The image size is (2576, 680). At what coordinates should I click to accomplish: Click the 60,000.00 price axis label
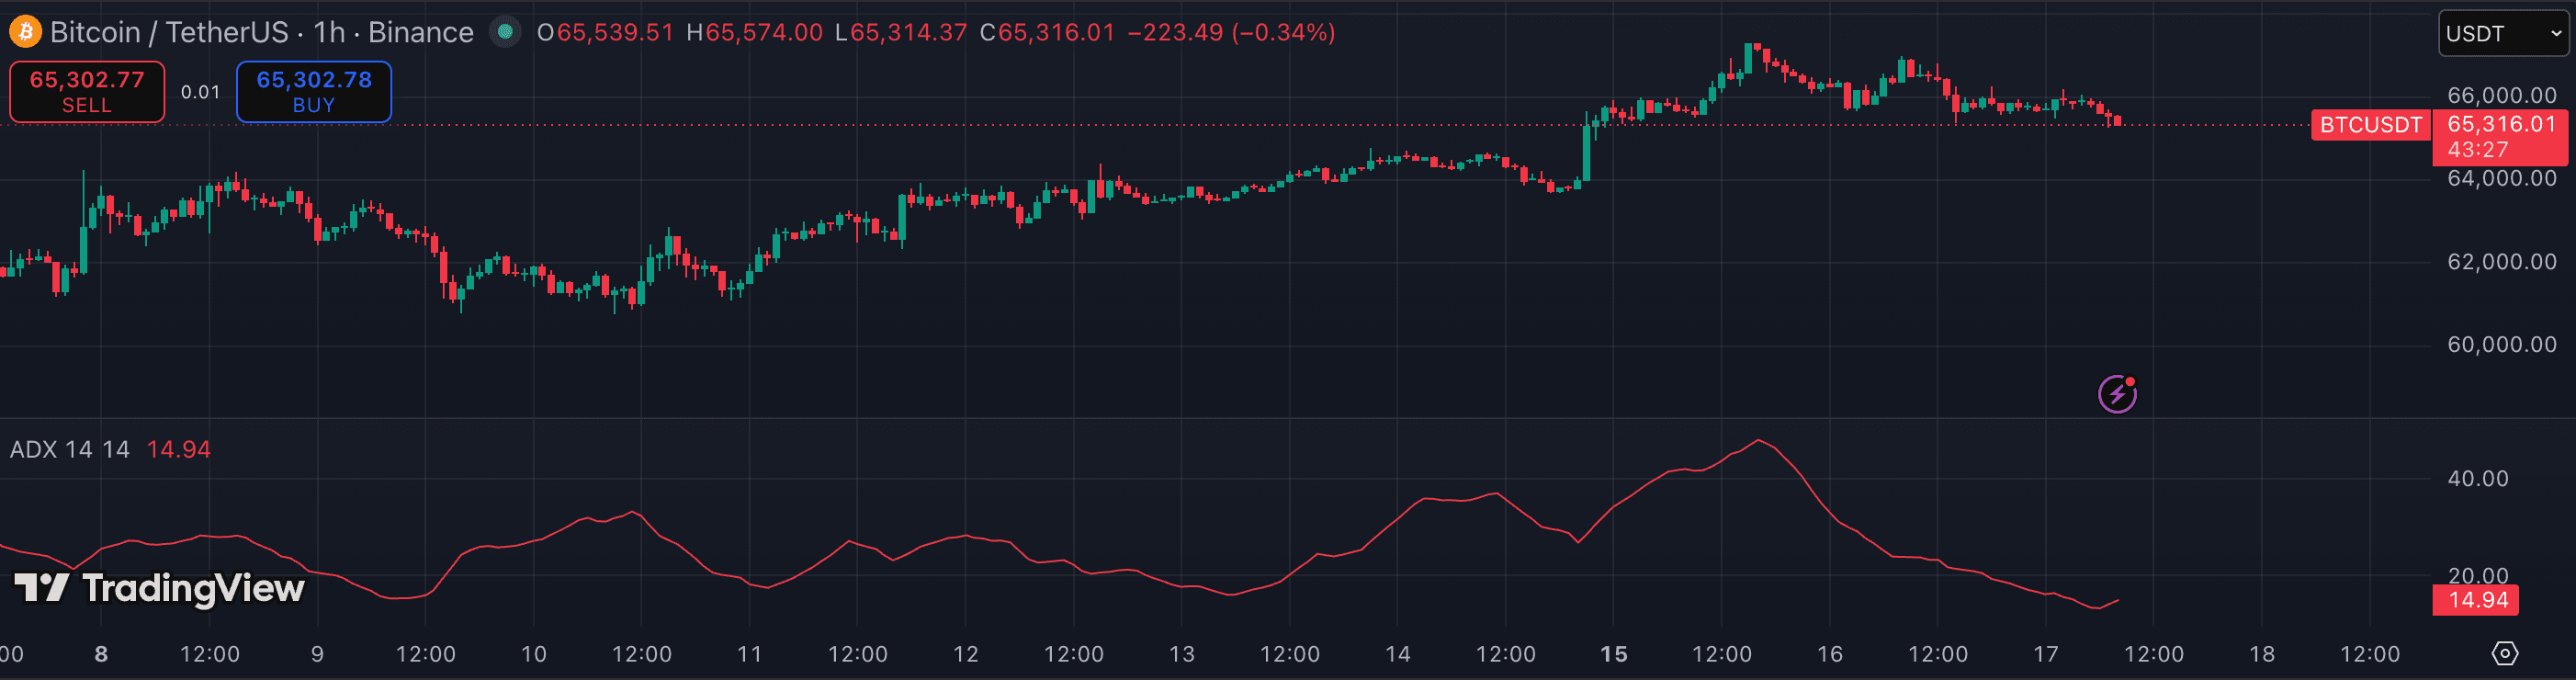(2501, 345)
